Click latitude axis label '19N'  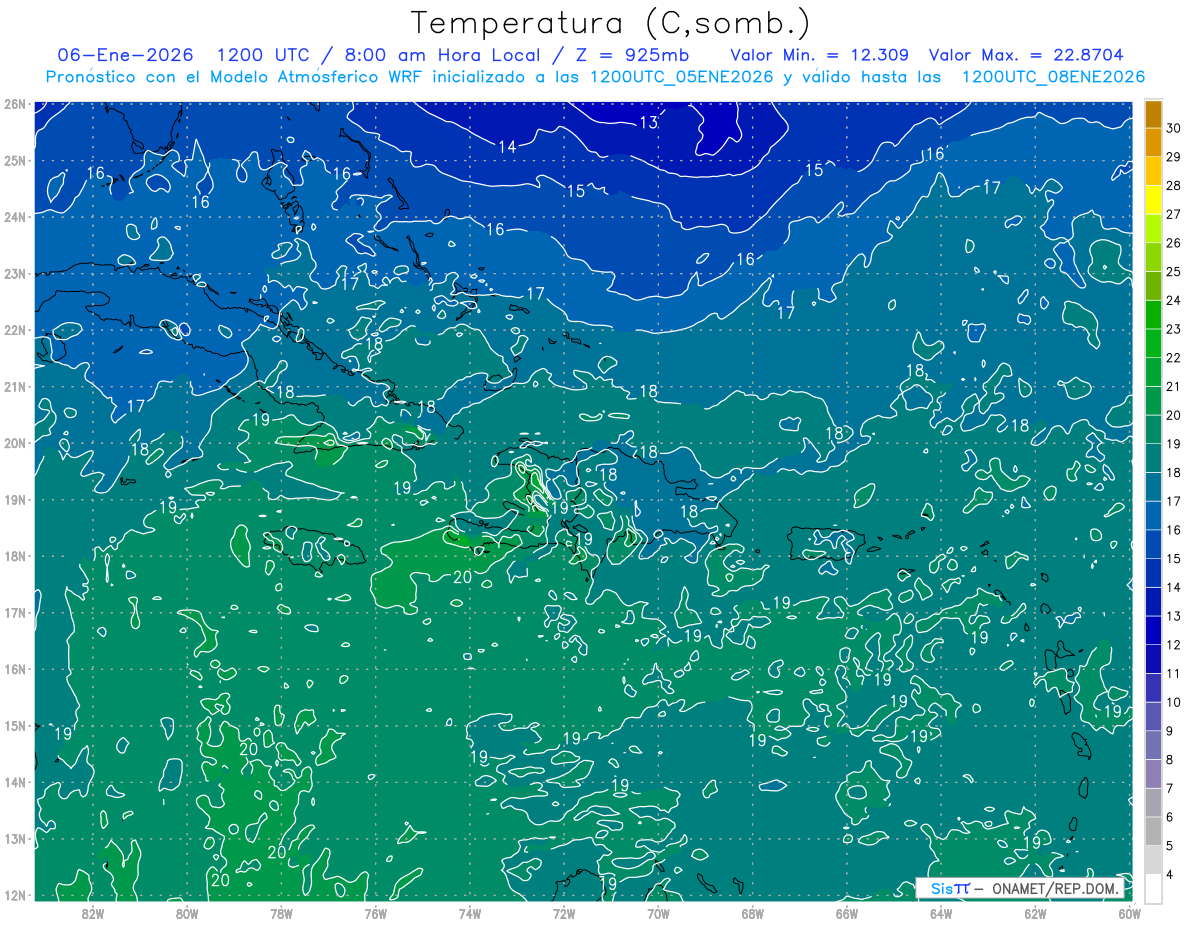tap(15, 499)
